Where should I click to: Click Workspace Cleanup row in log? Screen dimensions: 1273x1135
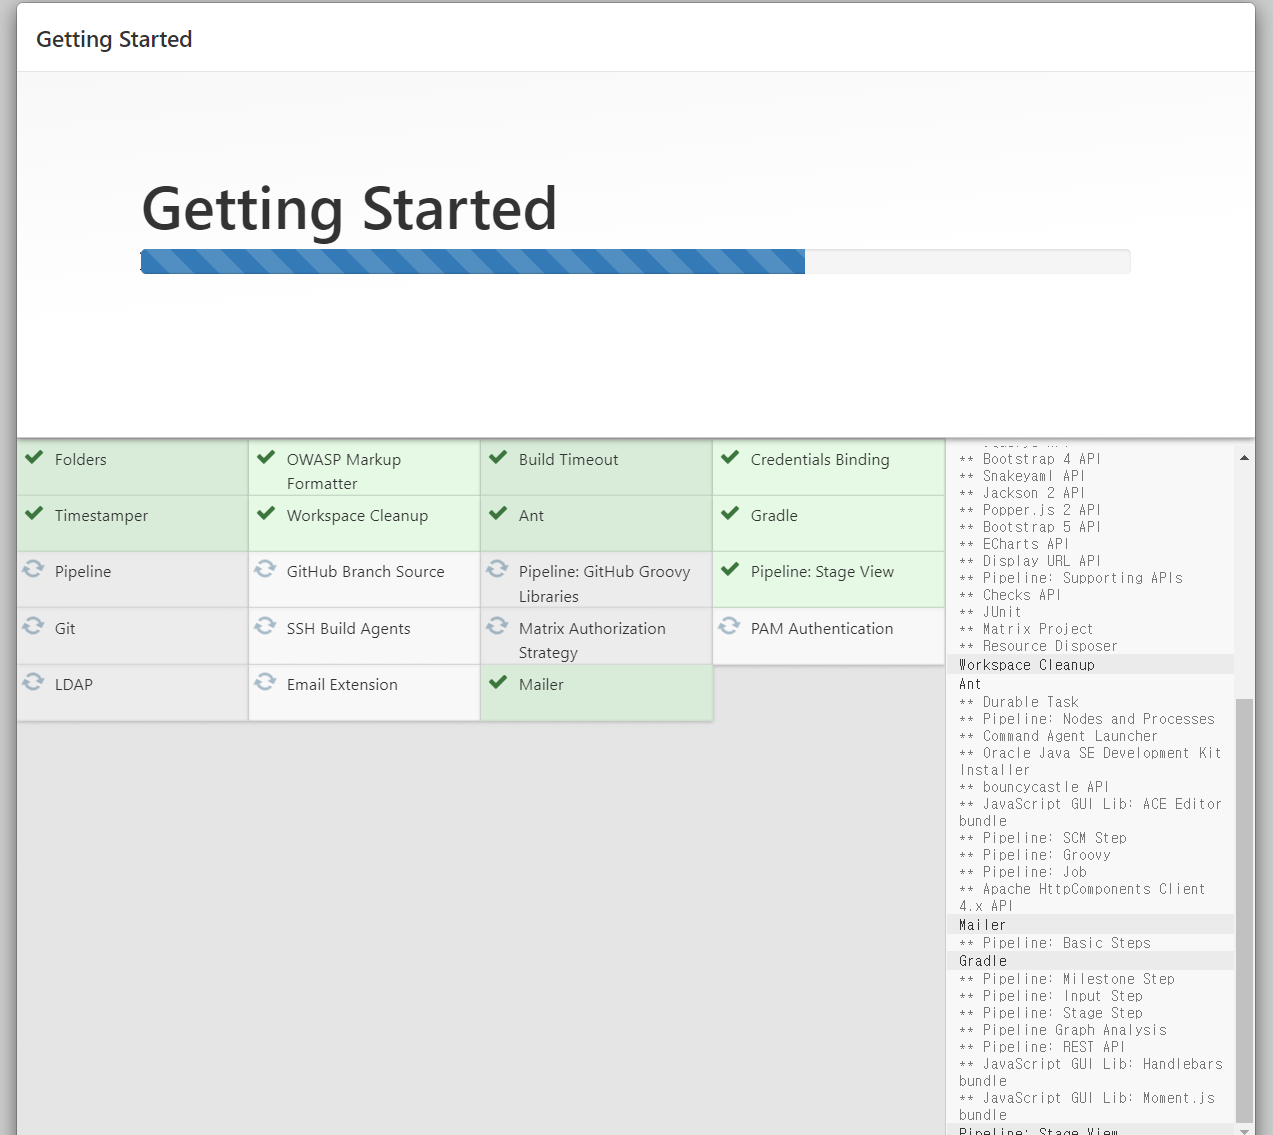pyautogui.click(x=1090, y=665)
